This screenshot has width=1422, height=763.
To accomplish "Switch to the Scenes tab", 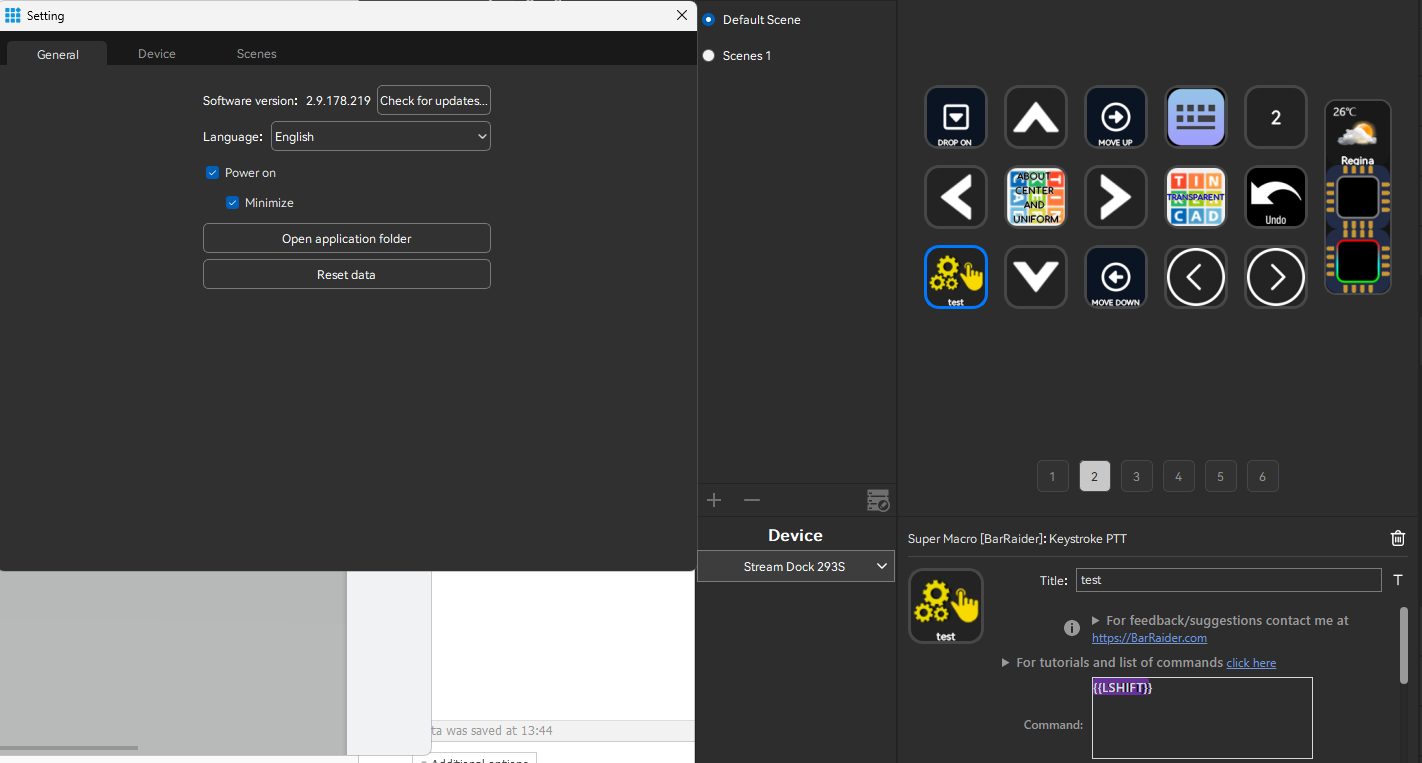I will pos(257,54).
